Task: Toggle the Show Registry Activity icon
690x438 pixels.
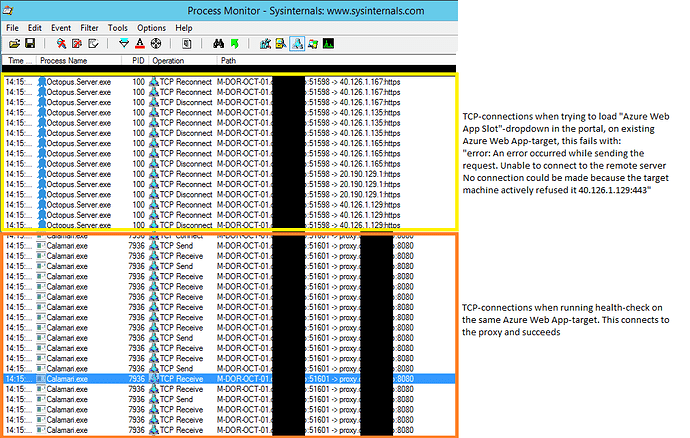Action: pos(265,44)
